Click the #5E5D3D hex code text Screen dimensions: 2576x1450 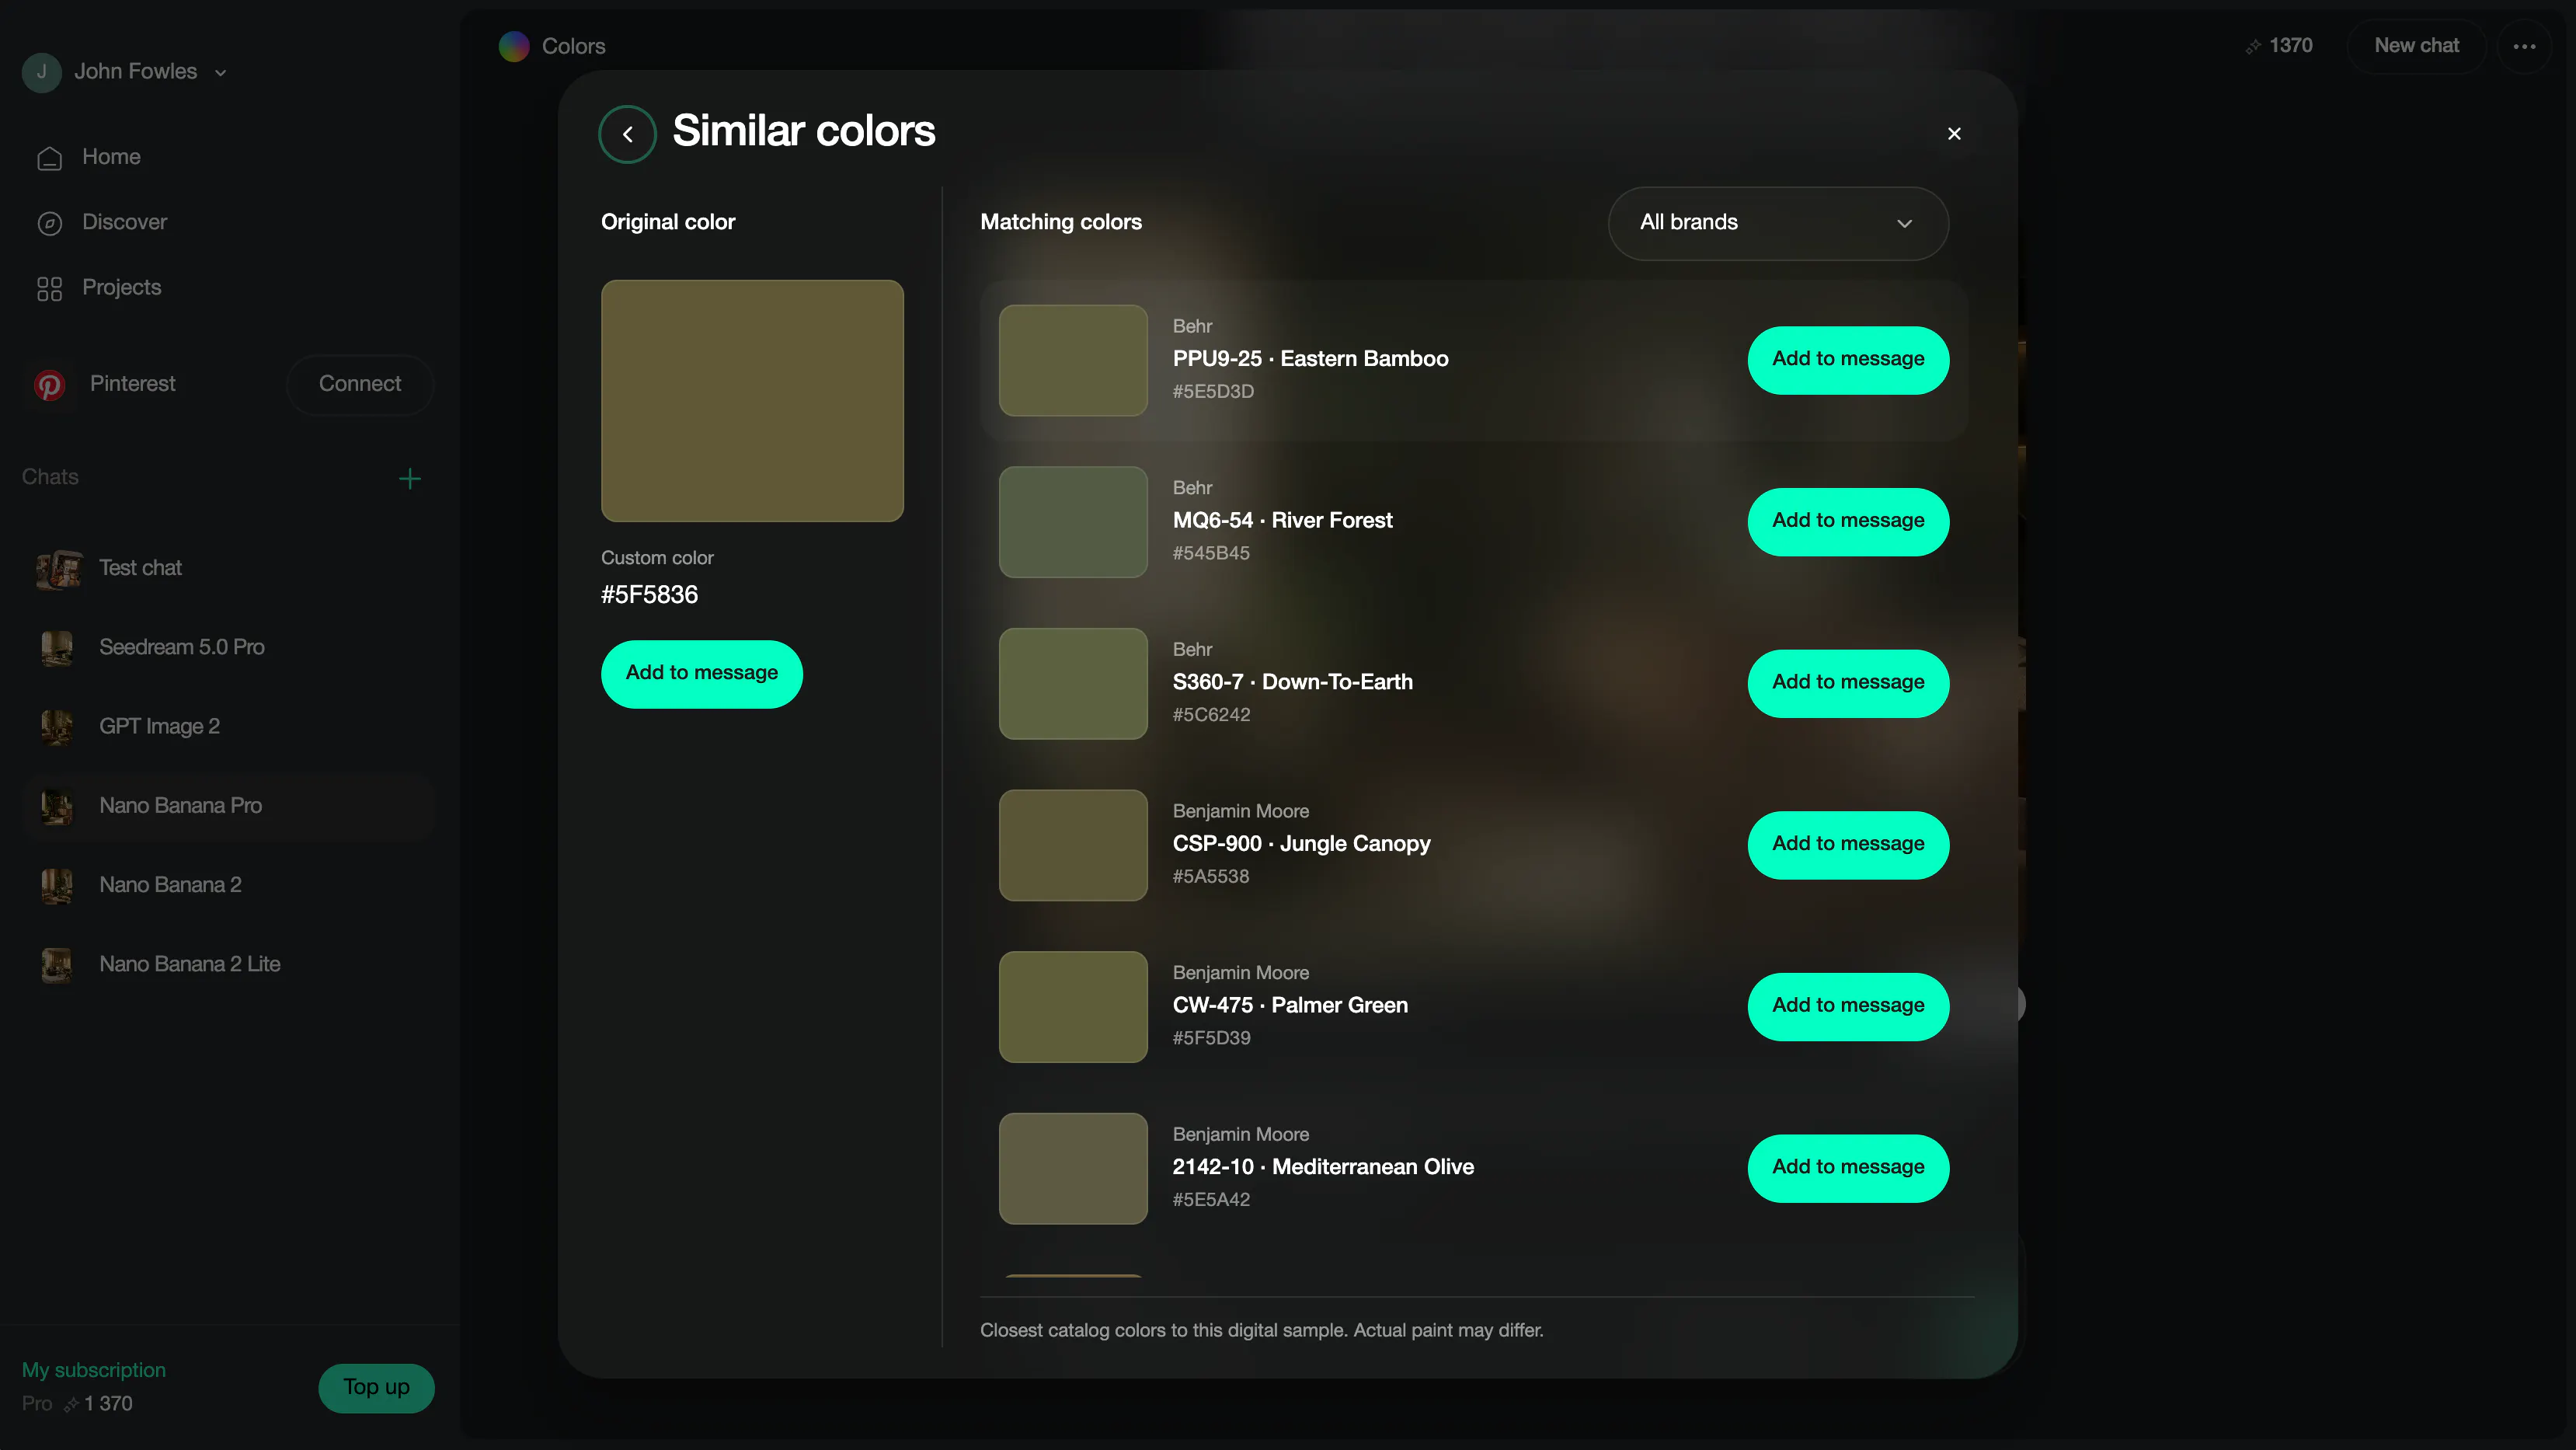(1213, 392)
